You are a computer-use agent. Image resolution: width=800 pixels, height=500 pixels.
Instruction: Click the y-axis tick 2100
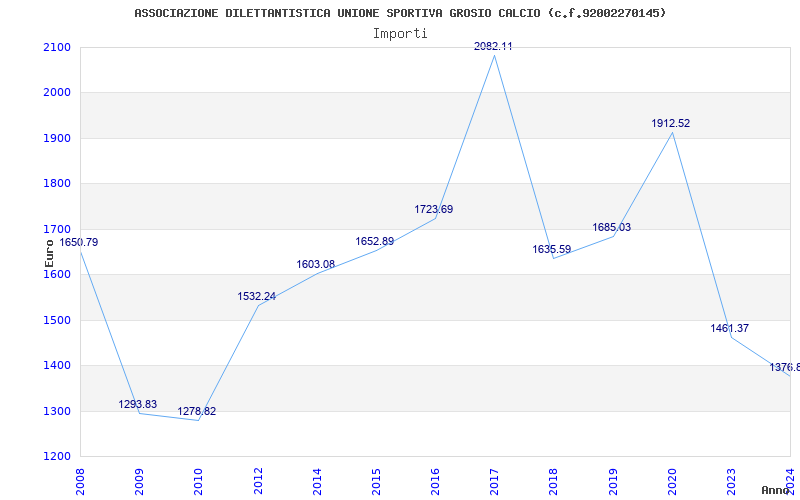pos(57,47)
